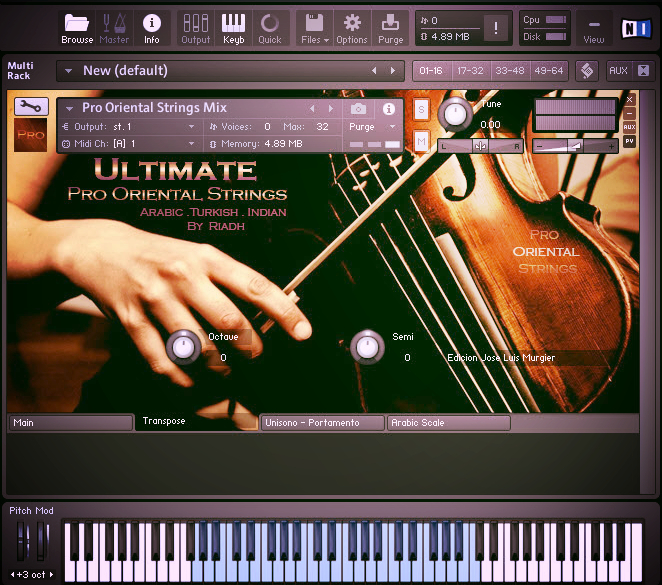Click the global Purge icon

click(x=391, y=29)
